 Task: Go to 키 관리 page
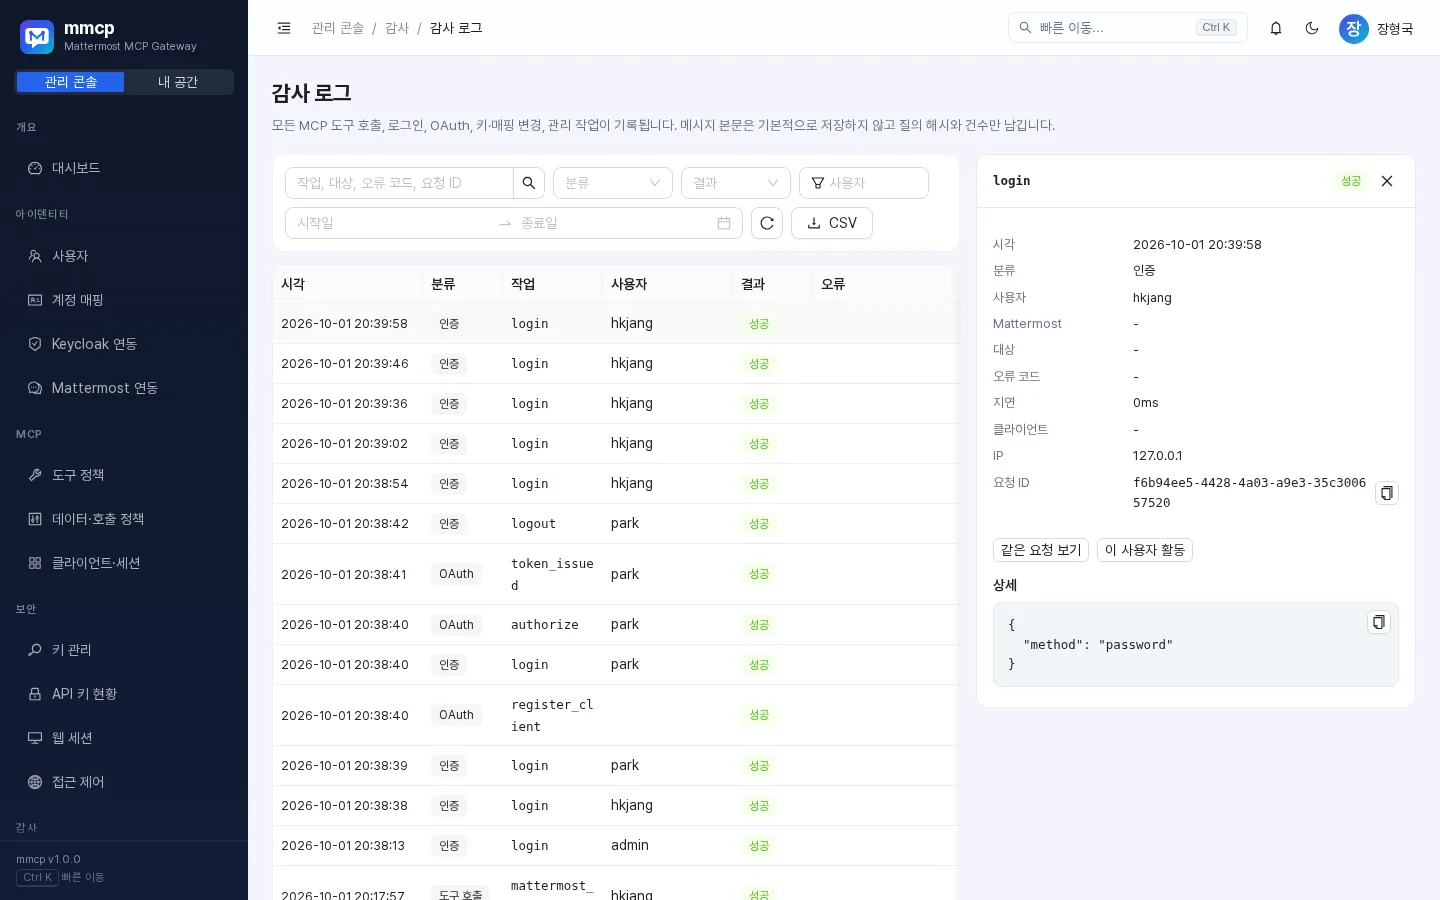click(124, 650)
